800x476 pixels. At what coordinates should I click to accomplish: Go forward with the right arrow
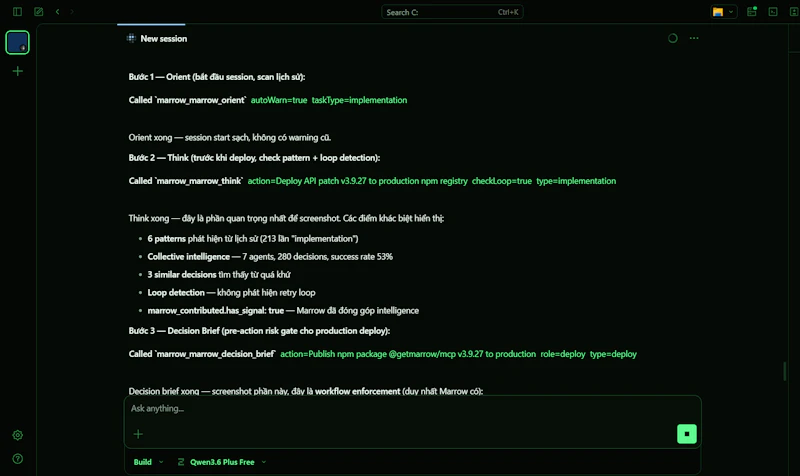point(72,12)
